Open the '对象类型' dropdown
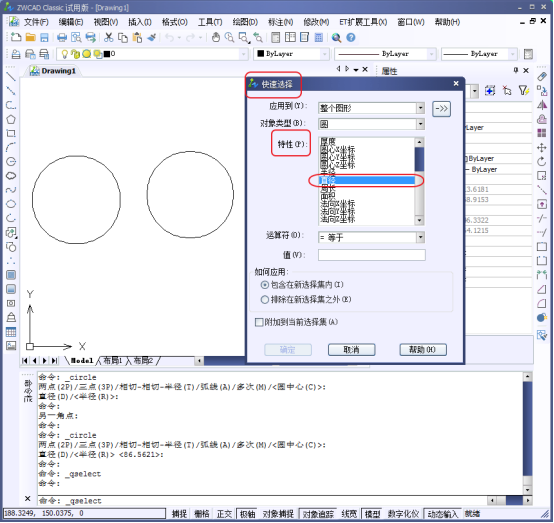 click(x=371, y=124)
